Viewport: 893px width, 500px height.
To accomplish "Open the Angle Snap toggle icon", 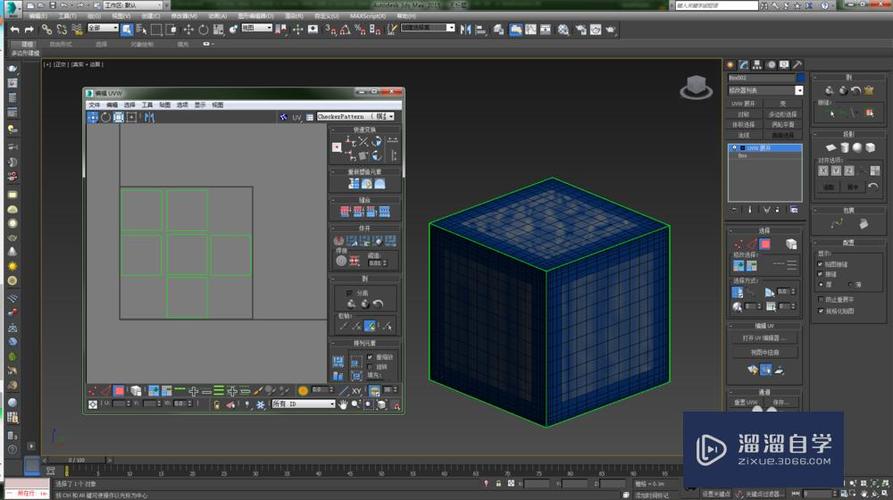I will (x=345, y=30).
